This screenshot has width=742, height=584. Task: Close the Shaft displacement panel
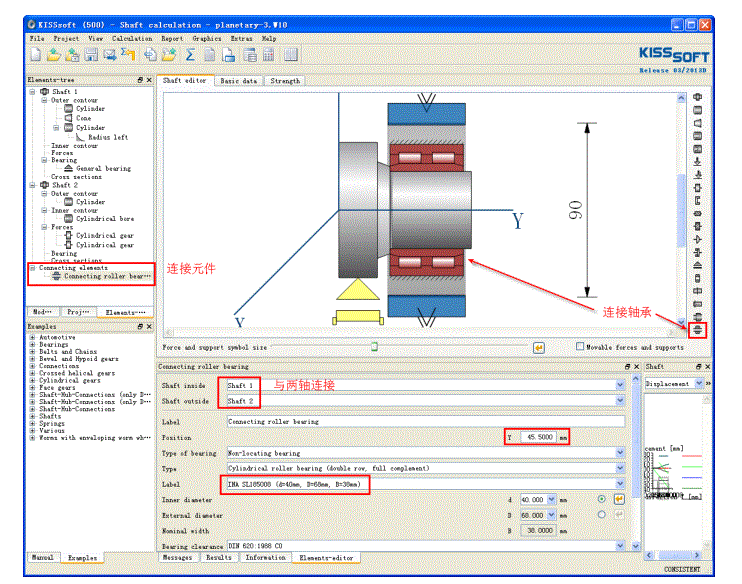click(x=707, y=366)
